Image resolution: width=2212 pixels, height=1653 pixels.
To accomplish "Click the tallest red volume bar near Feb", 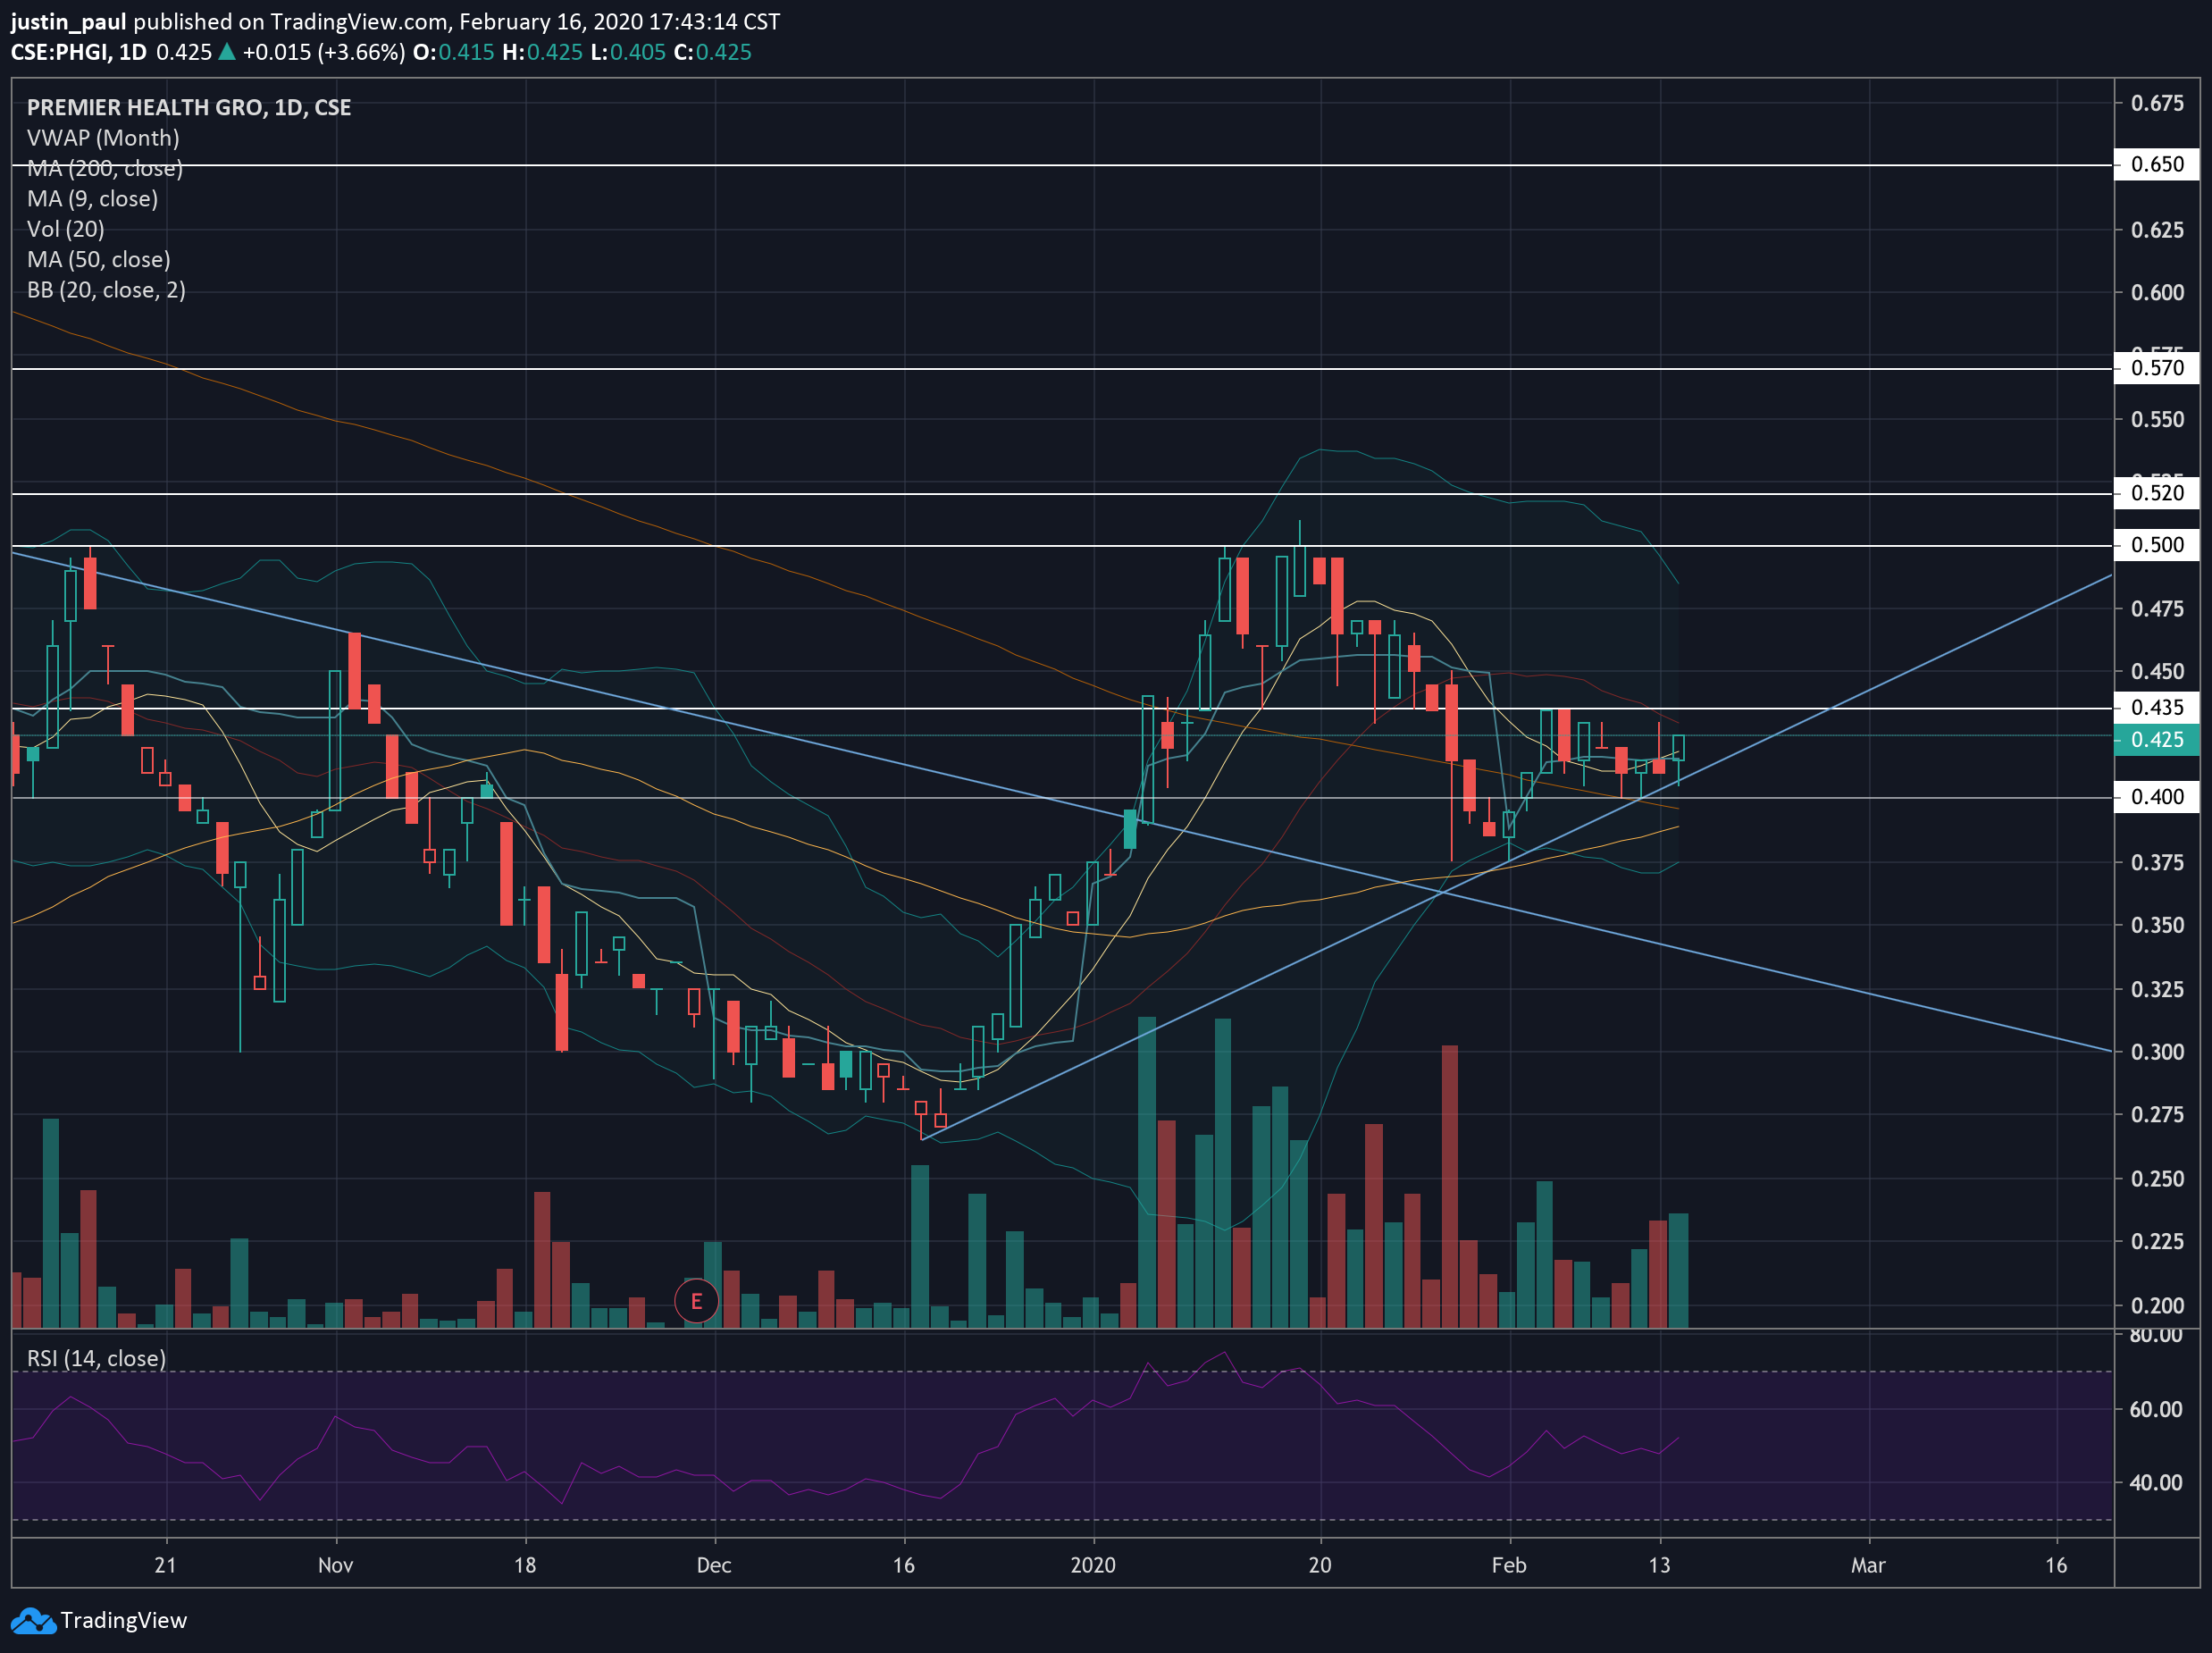I will point(1450,1187).
